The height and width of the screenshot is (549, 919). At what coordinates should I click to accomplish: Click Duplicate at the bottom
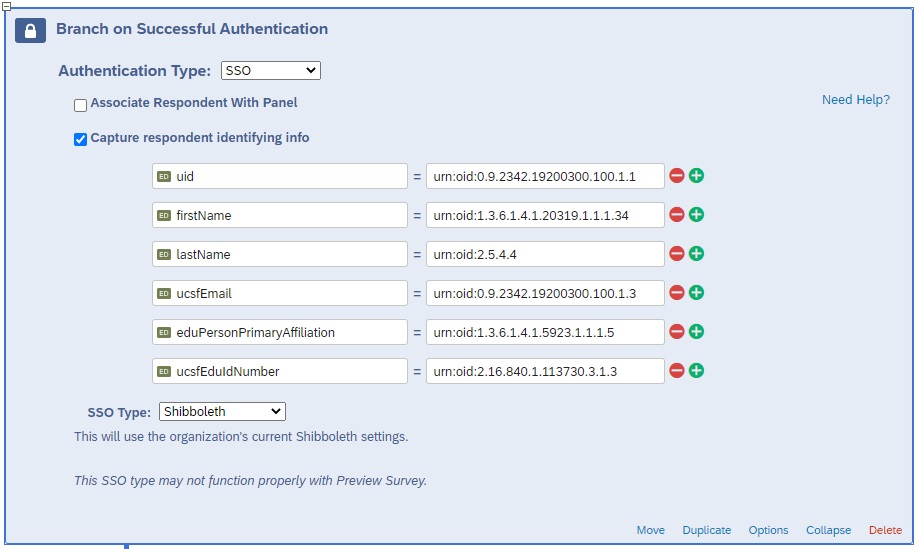point(706,530)
